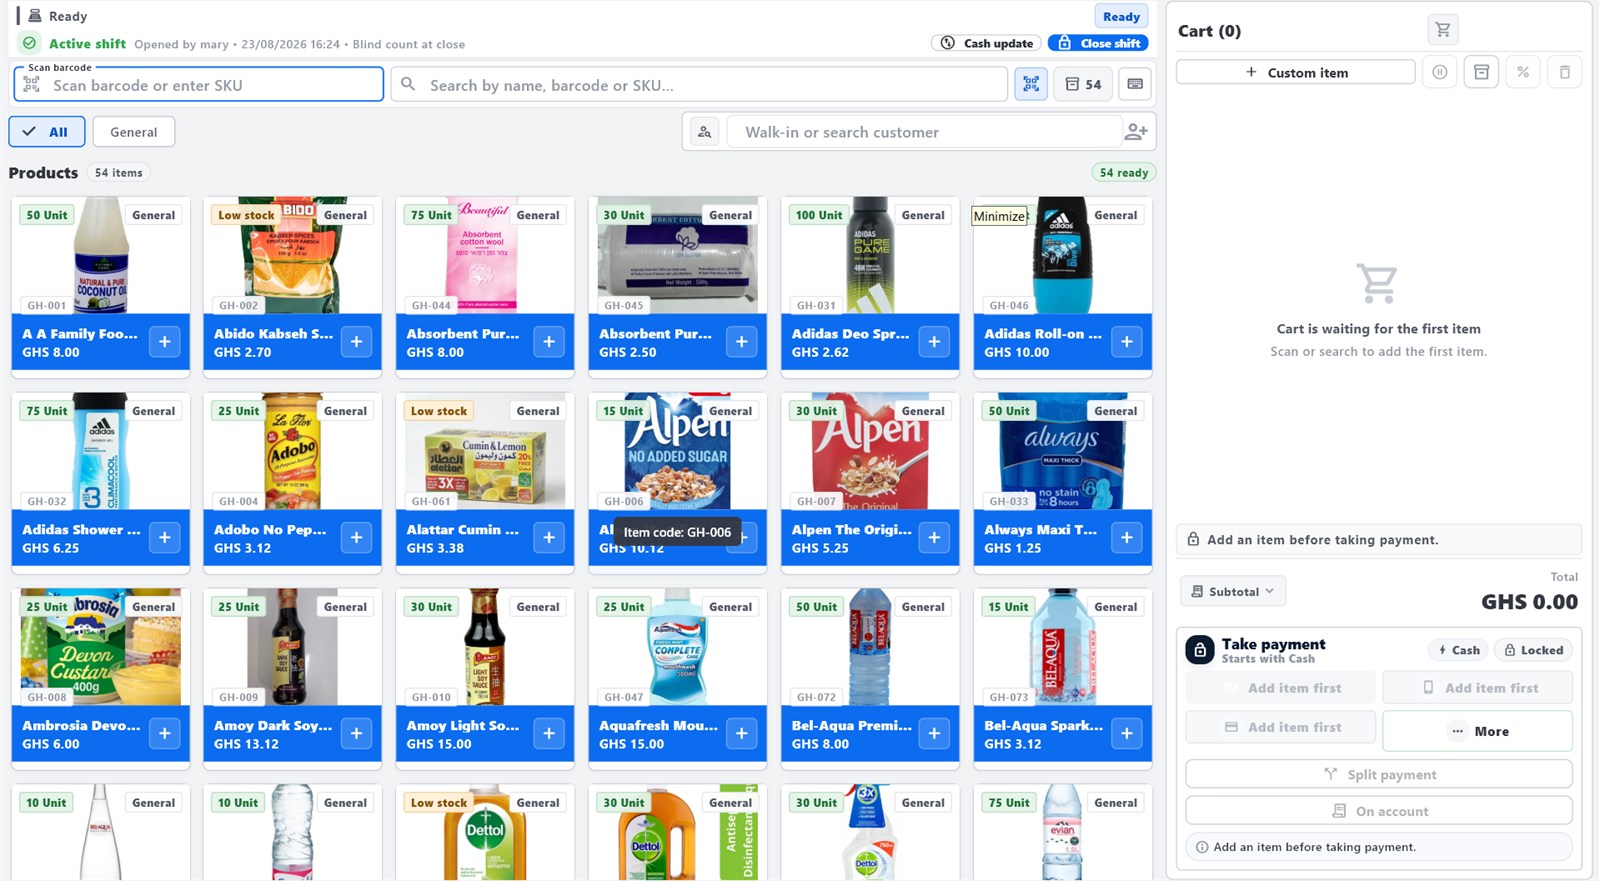
Task: Click the percent discount icon
Action: click(1523, 72)
